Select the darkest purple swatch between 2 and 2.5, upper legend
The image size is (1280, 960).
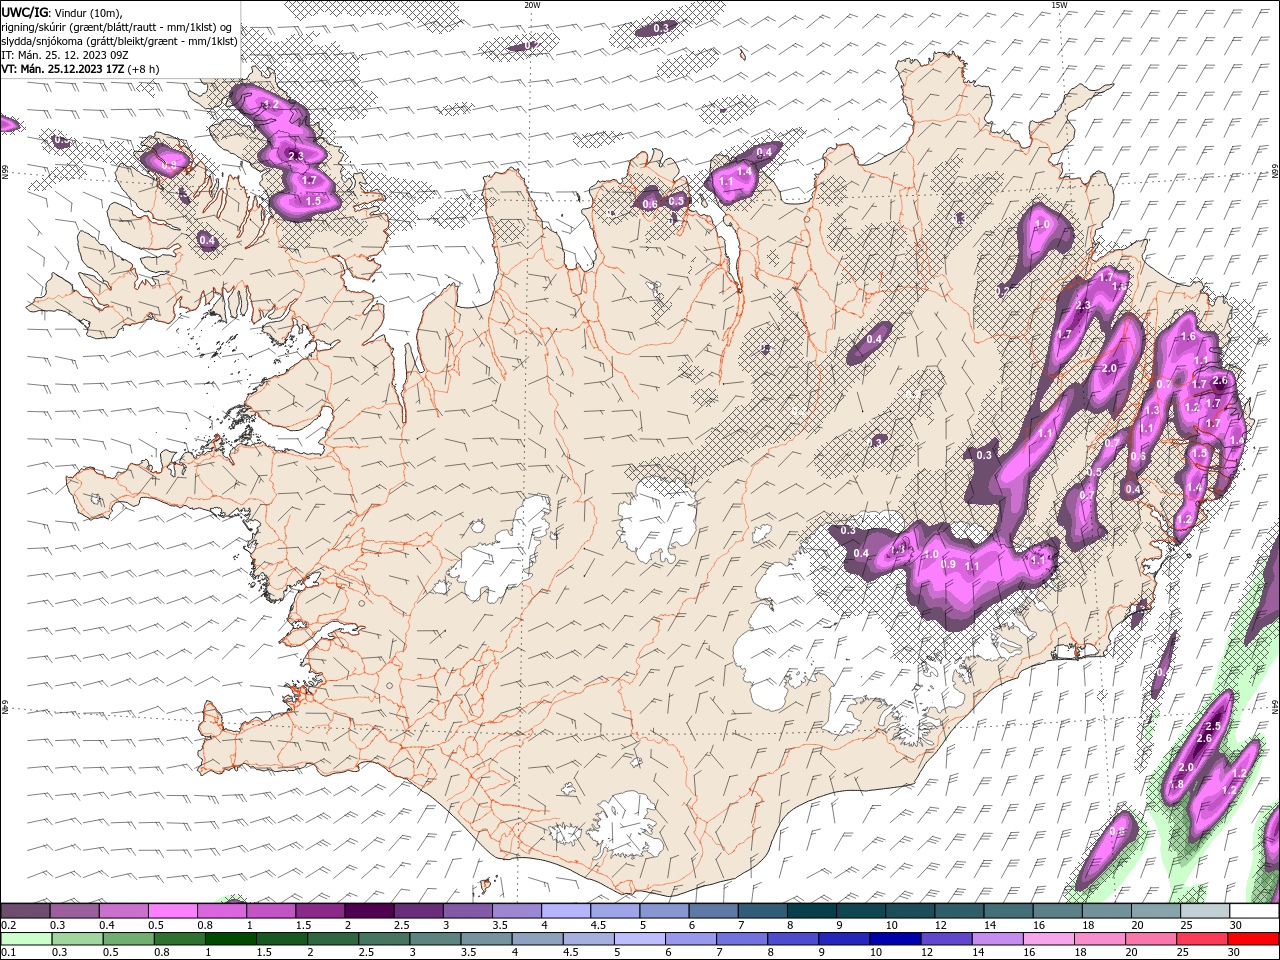(369, 911)
